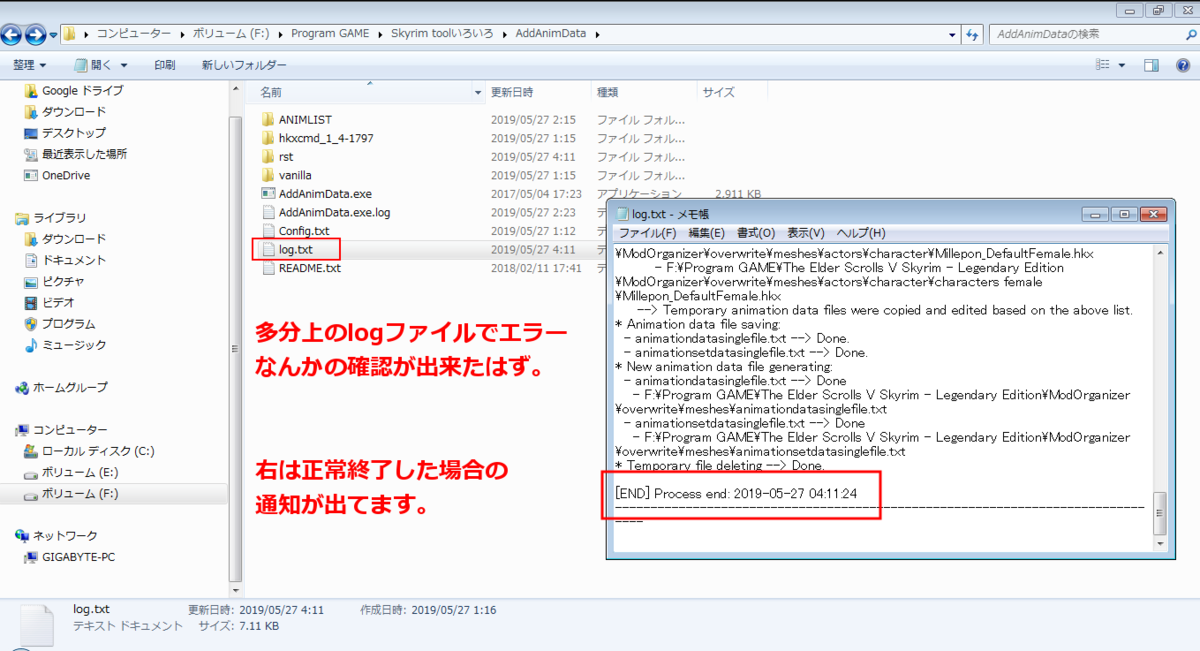This screenshot has width=1200, height=651.
Task: Open GIGABYTE-PC network computer
Action: (x=70, y=557)
